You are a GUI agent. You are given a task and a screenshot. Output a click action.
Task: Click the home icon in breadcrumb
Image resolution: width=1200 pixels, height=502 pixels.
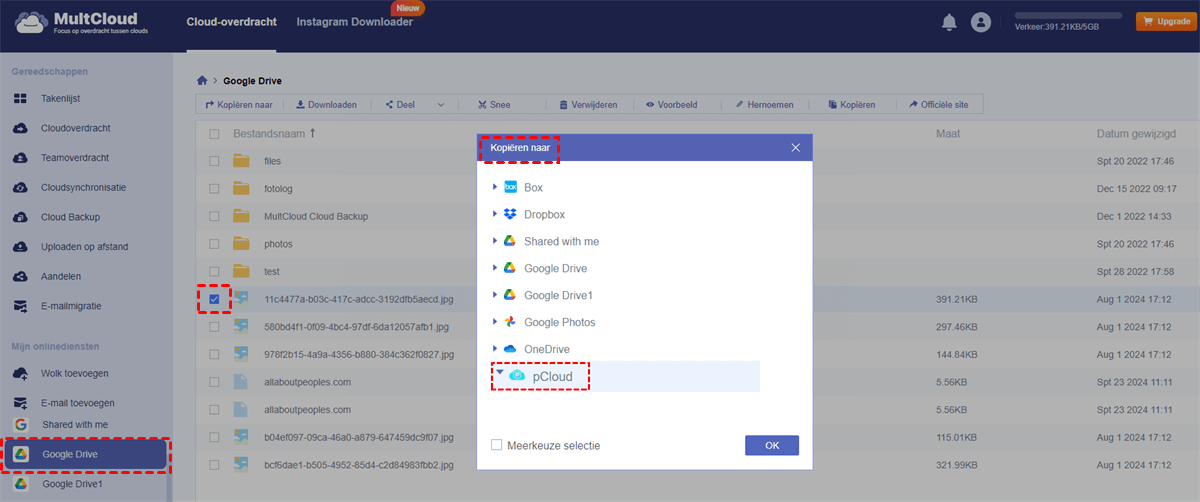point(203,80)
